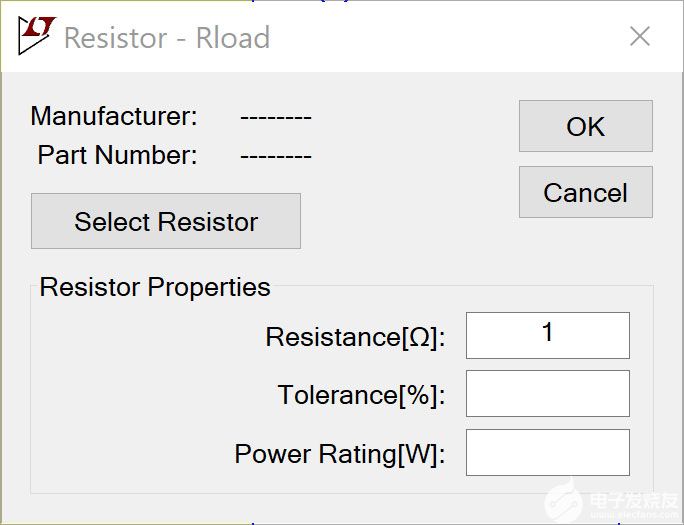This screenshot has width=684, height=525.
Task: Click the Part Number label
Action: pyautogui.click(x=117, y=155)
